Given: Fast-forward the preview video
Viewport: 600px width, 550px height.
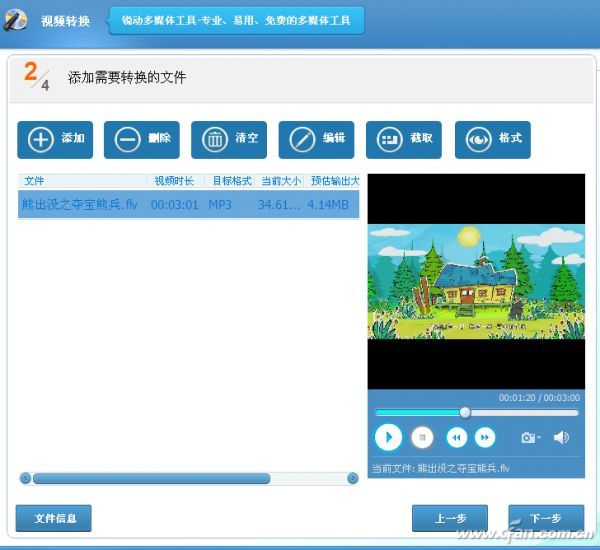Looking at the screenshot, I should (x=485, y=437).
